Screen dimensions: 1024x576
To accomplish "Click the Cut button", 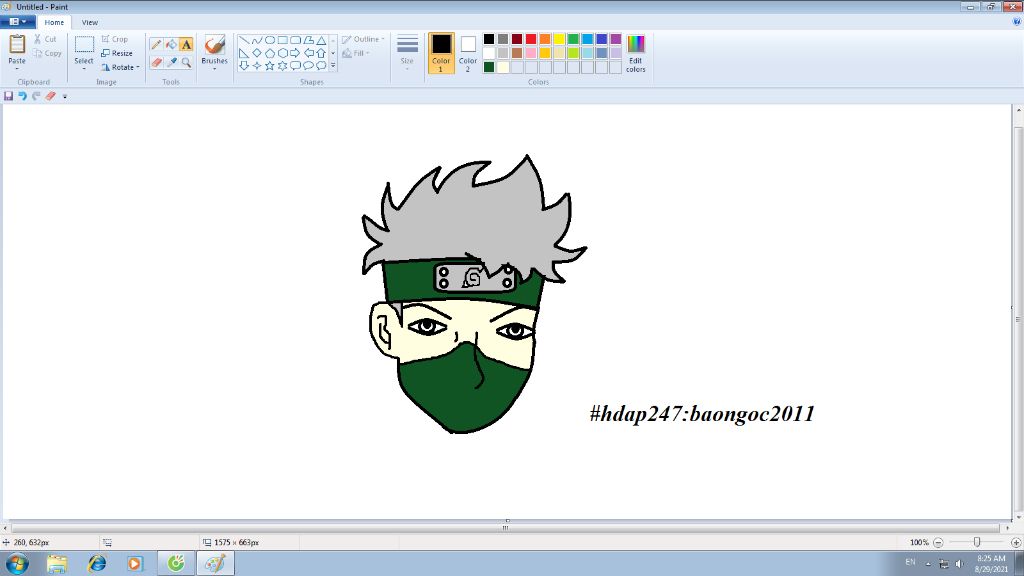I will 45,39.
